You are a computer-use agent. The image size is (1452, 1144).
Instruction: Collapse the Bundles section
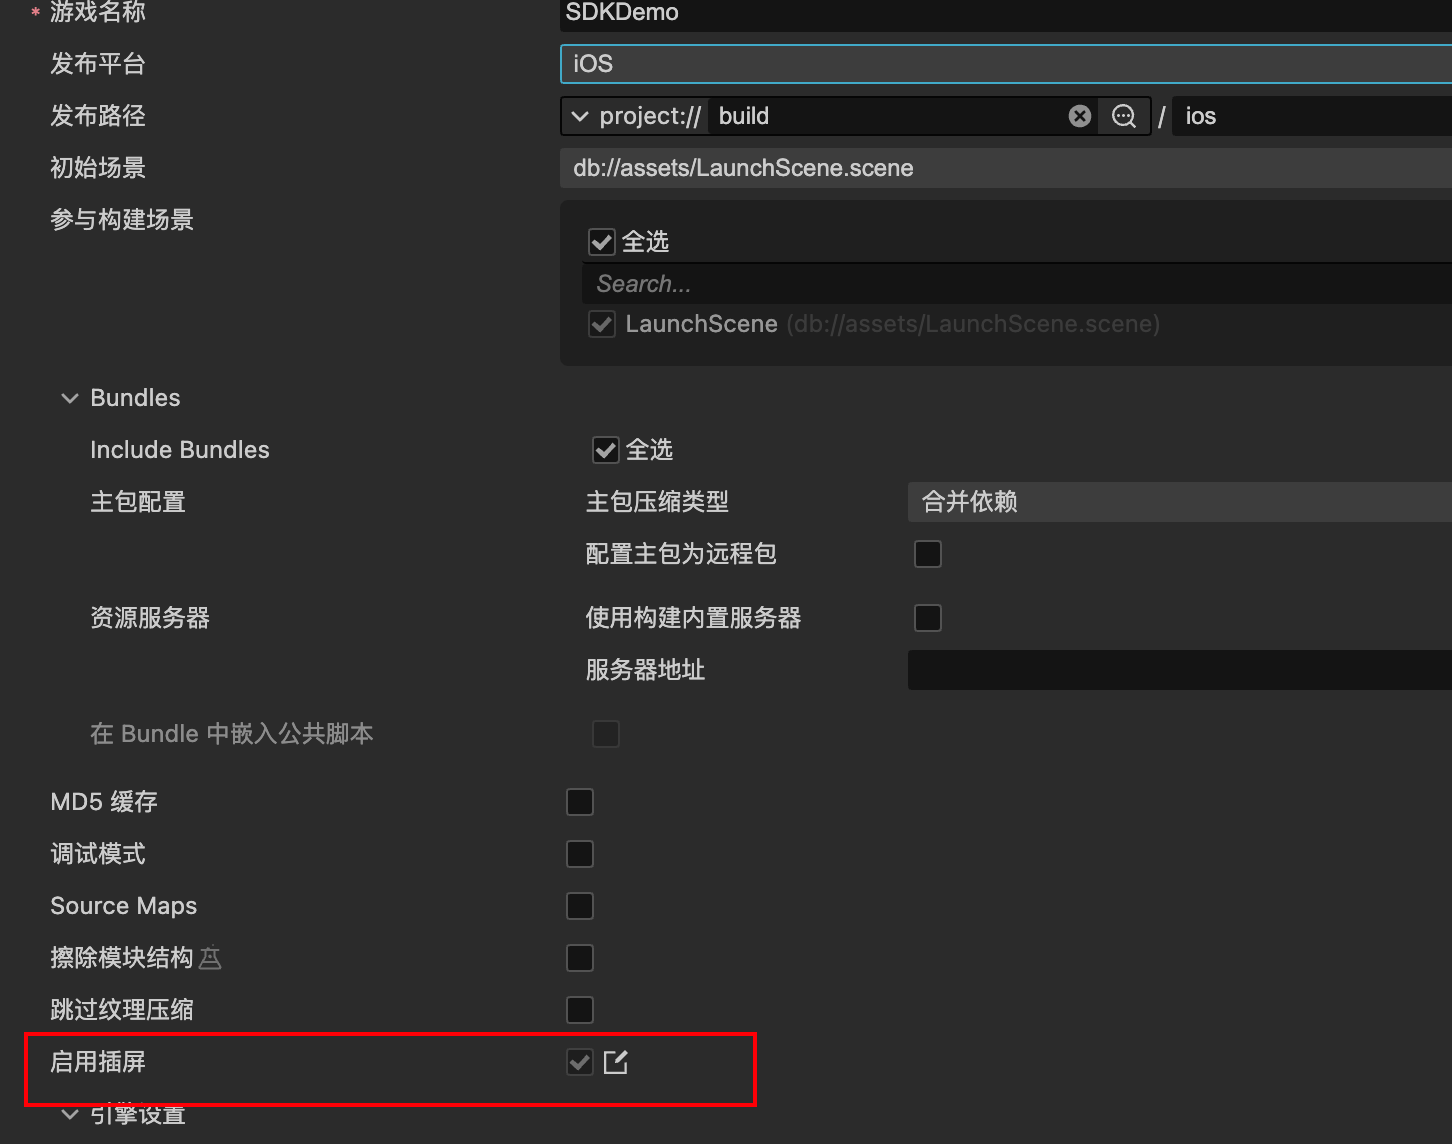click(70, 398)
